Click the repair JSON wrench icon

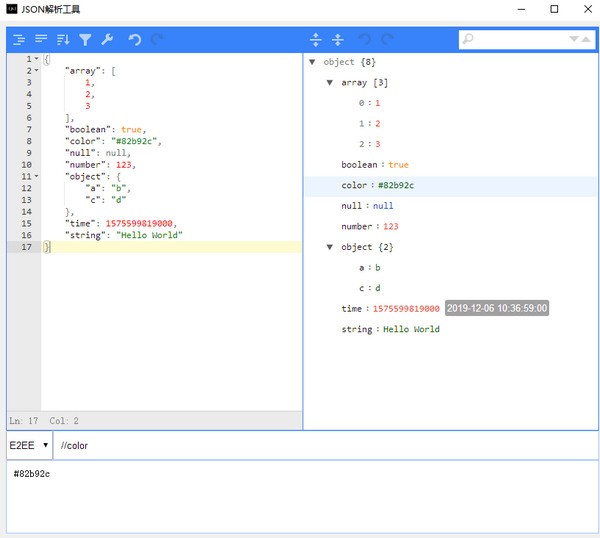click(x=107, y=40)
